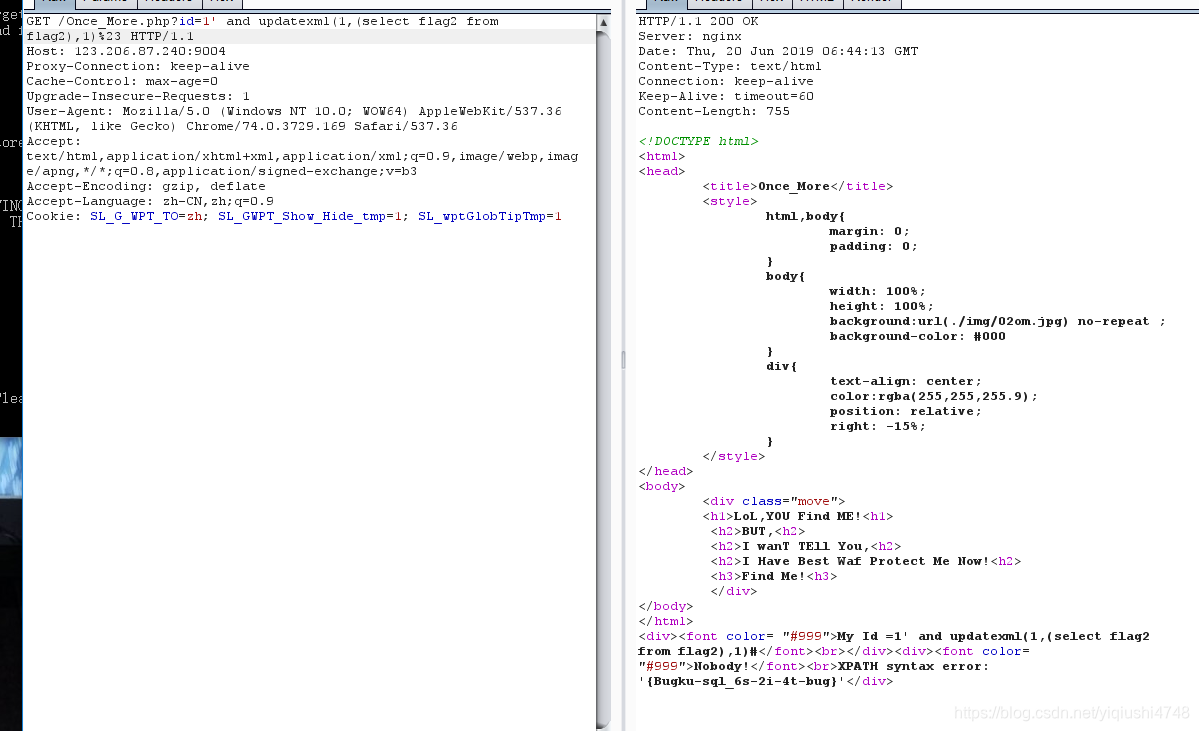Click the request line 'flag2),1)%23 HTTP/1.1'
The width and height of the screenshot is (1199, 731).
coord(110,37)
